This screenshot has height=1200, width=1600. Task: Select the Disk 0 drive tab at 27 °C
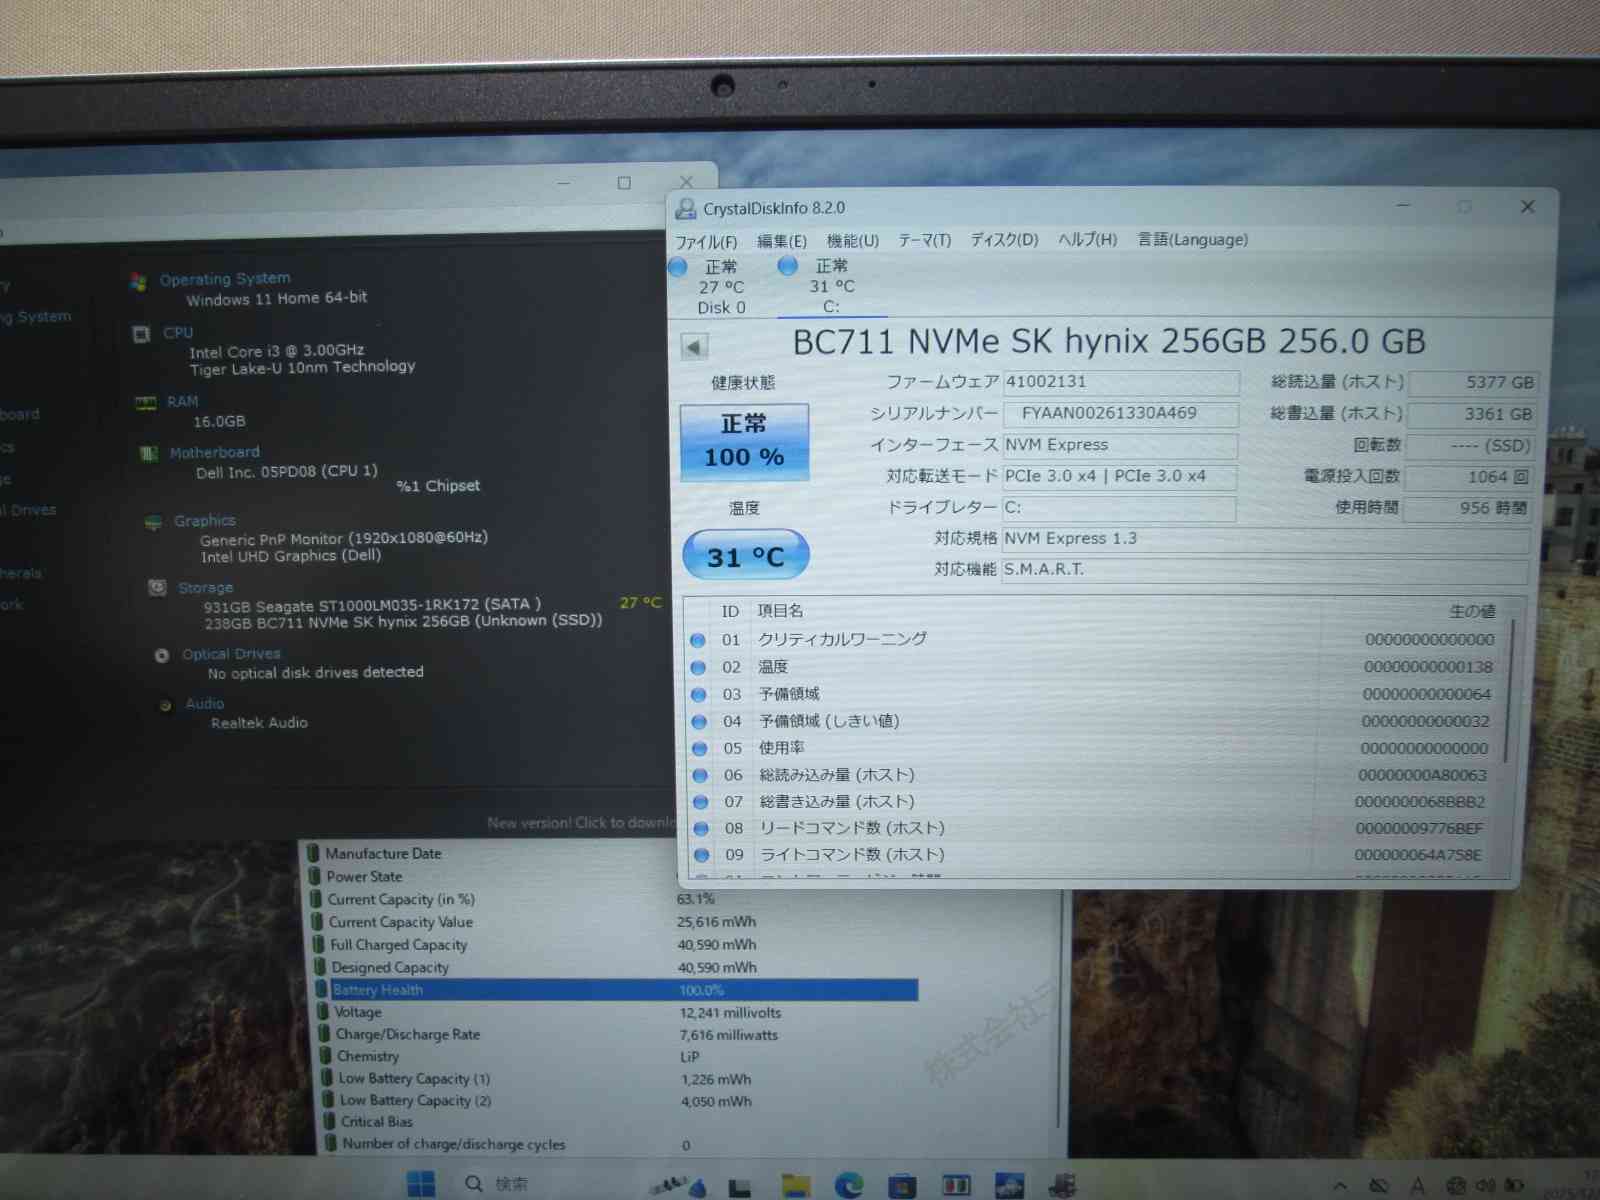[x=720, y=287]
